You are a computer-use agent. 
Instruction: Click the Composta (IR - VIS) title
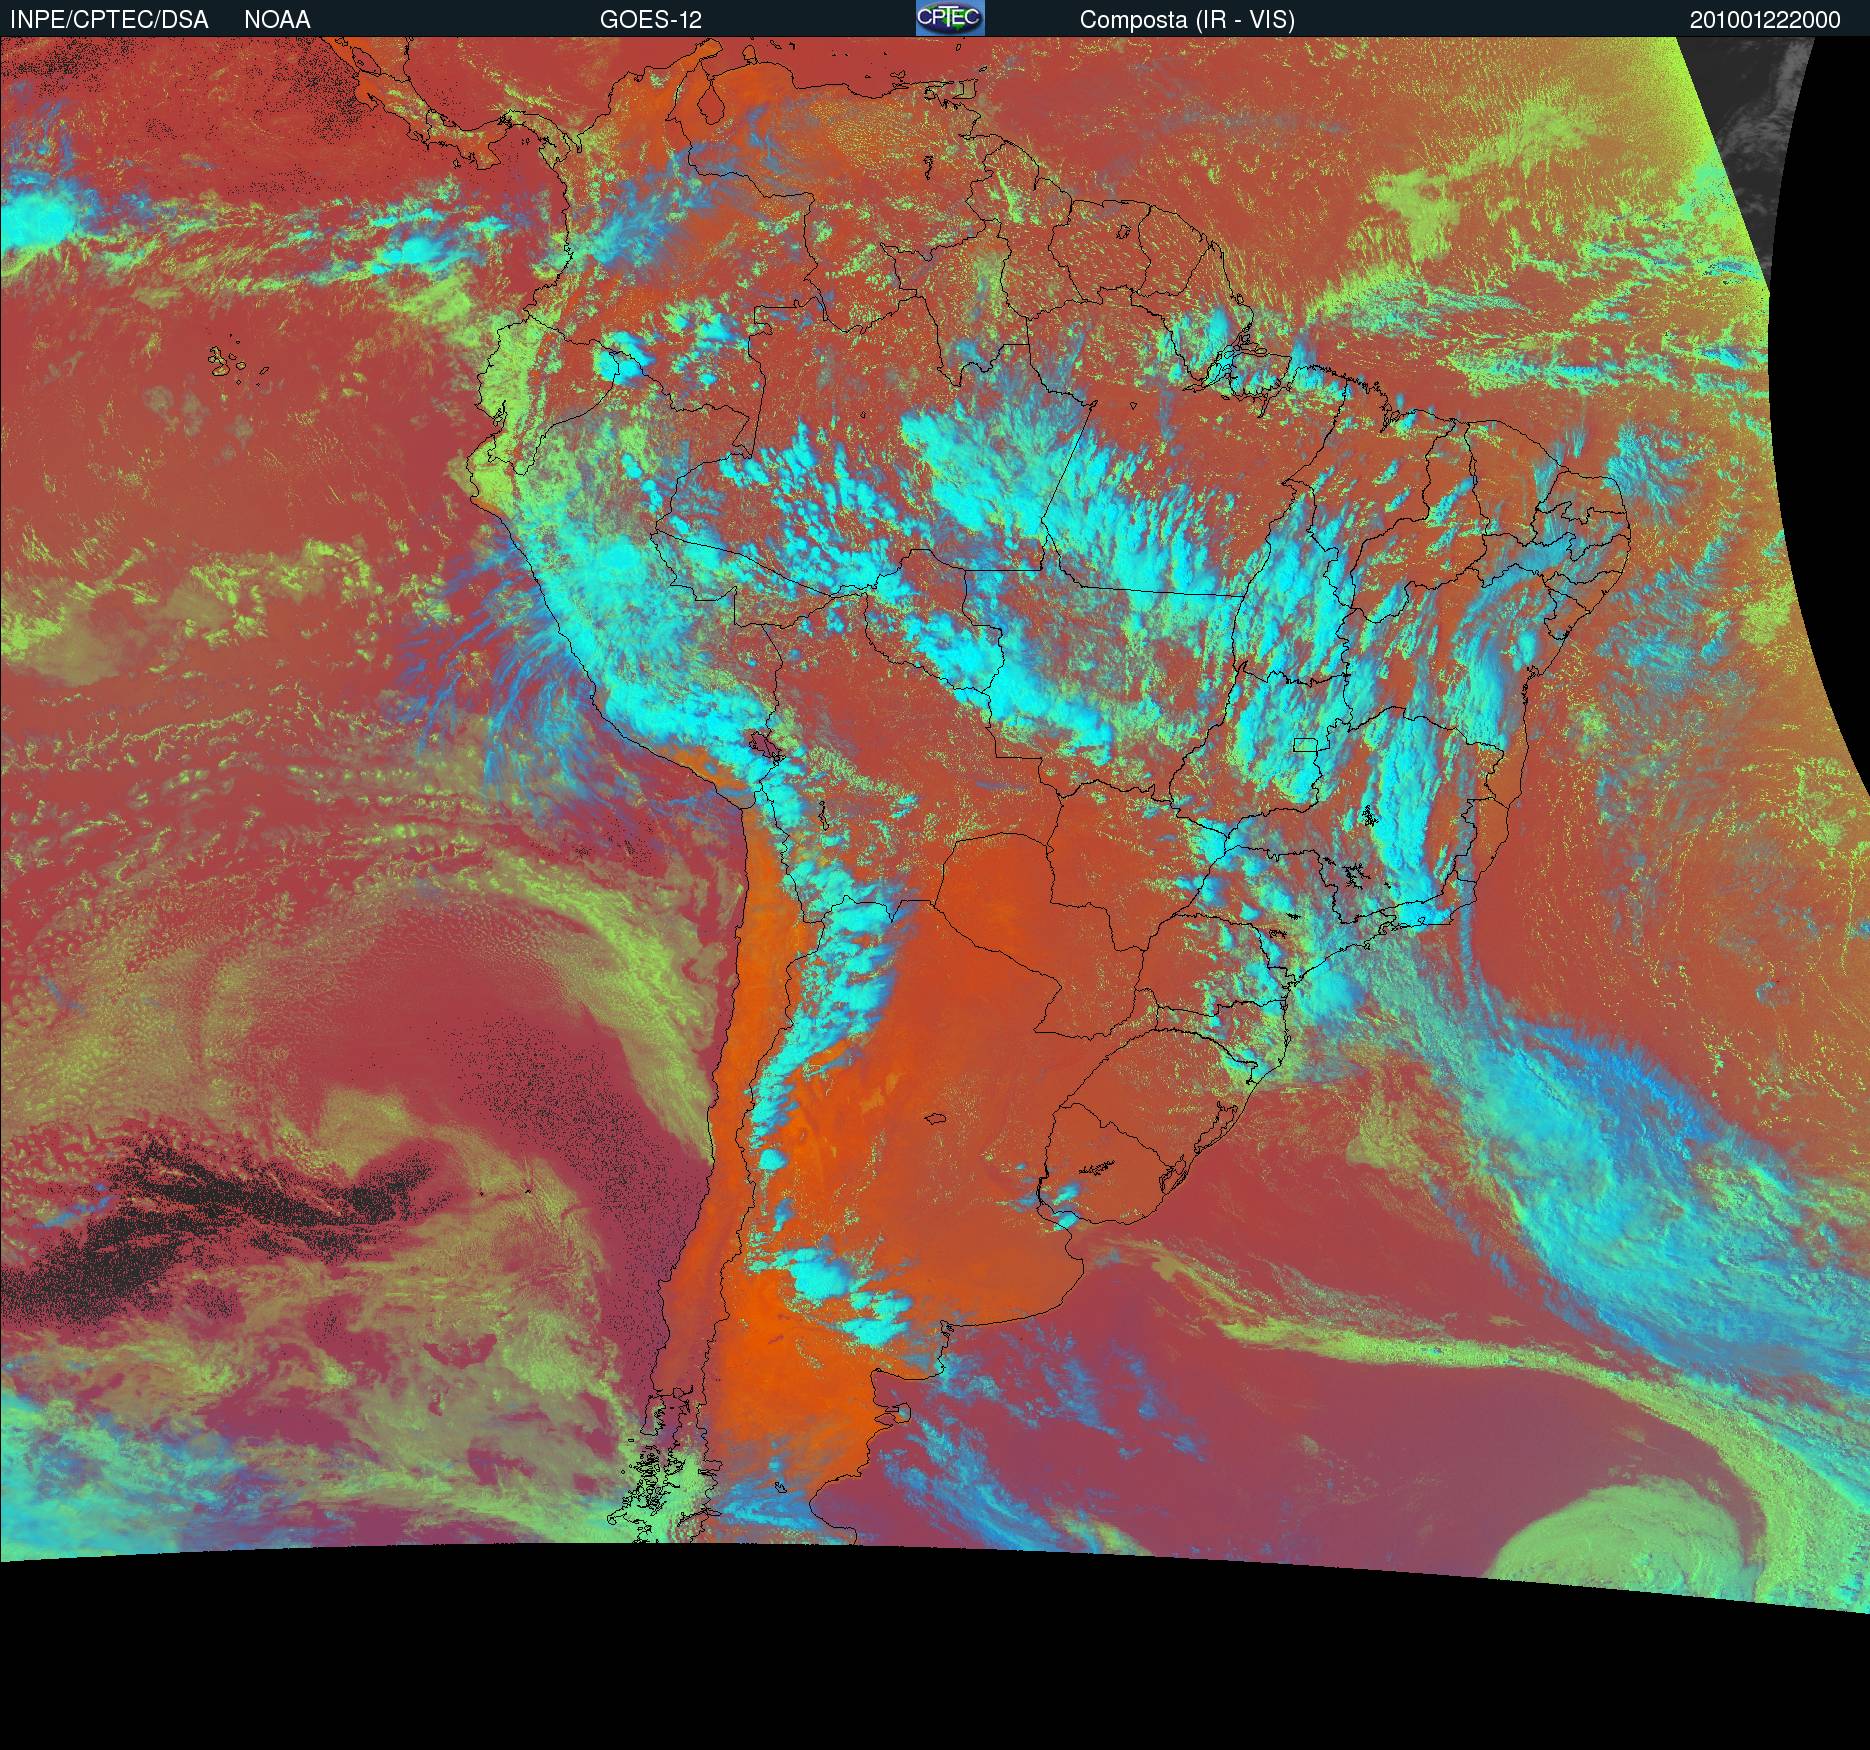click(x=1187, y=19)
